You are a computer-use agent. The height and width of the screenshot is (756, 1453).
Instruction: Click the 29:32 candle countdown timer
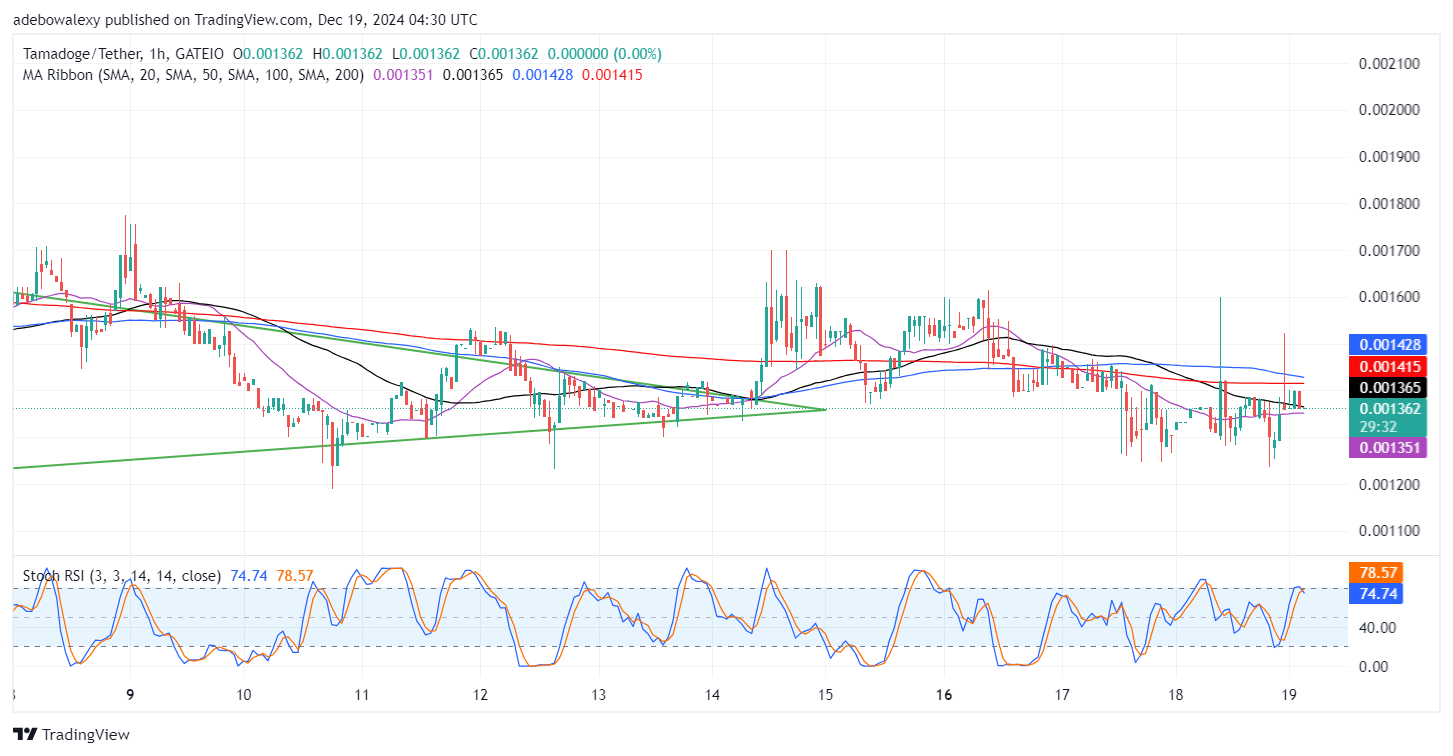tap(1377, 425)
